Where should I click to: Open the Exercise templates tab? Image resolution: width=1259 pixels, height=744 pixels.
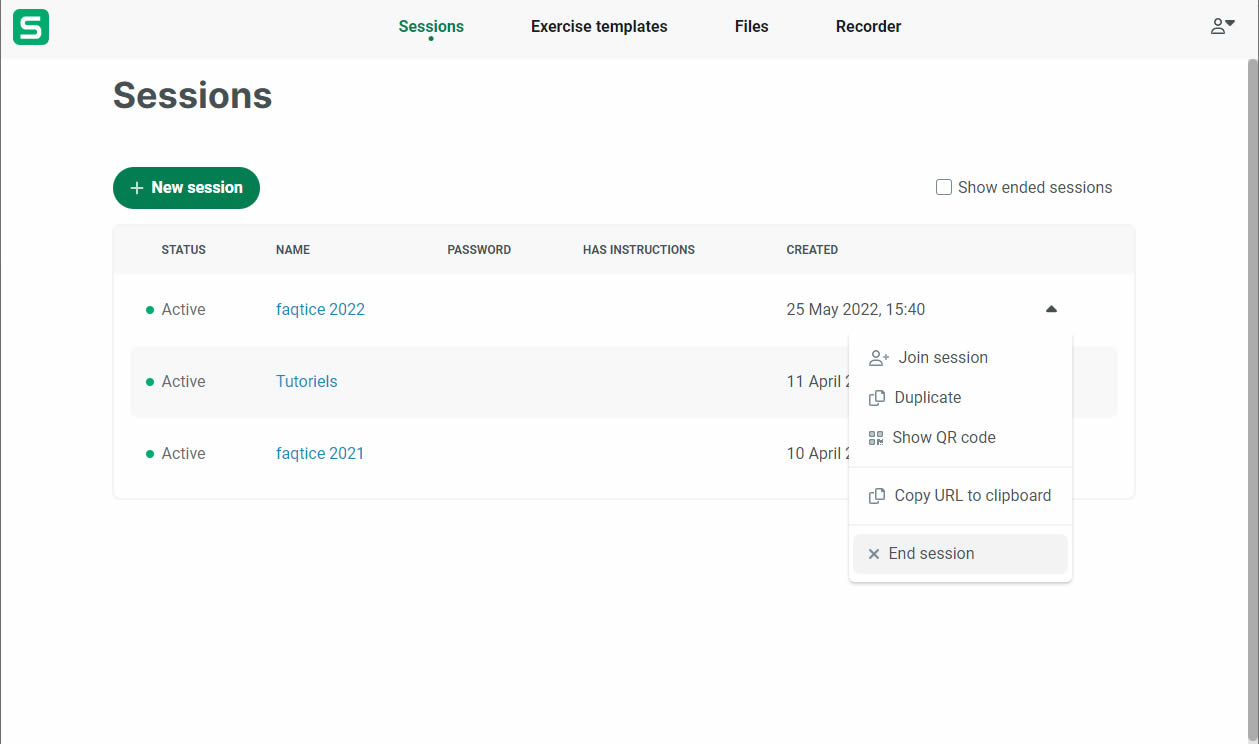599,27
